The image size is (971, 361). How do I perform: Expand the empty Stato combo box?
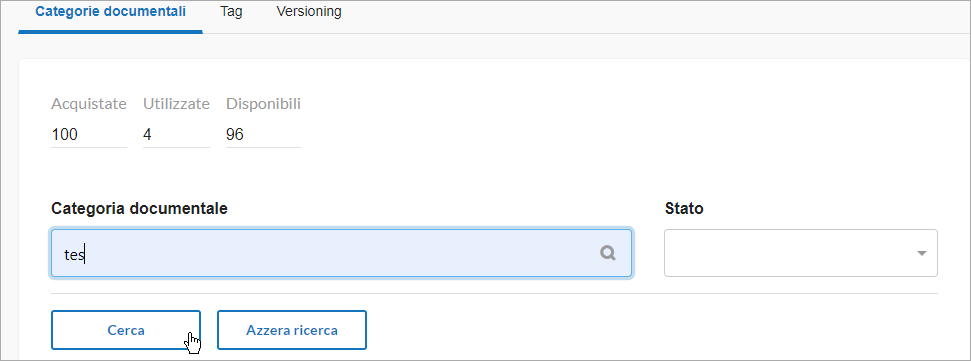pos(801,253)
